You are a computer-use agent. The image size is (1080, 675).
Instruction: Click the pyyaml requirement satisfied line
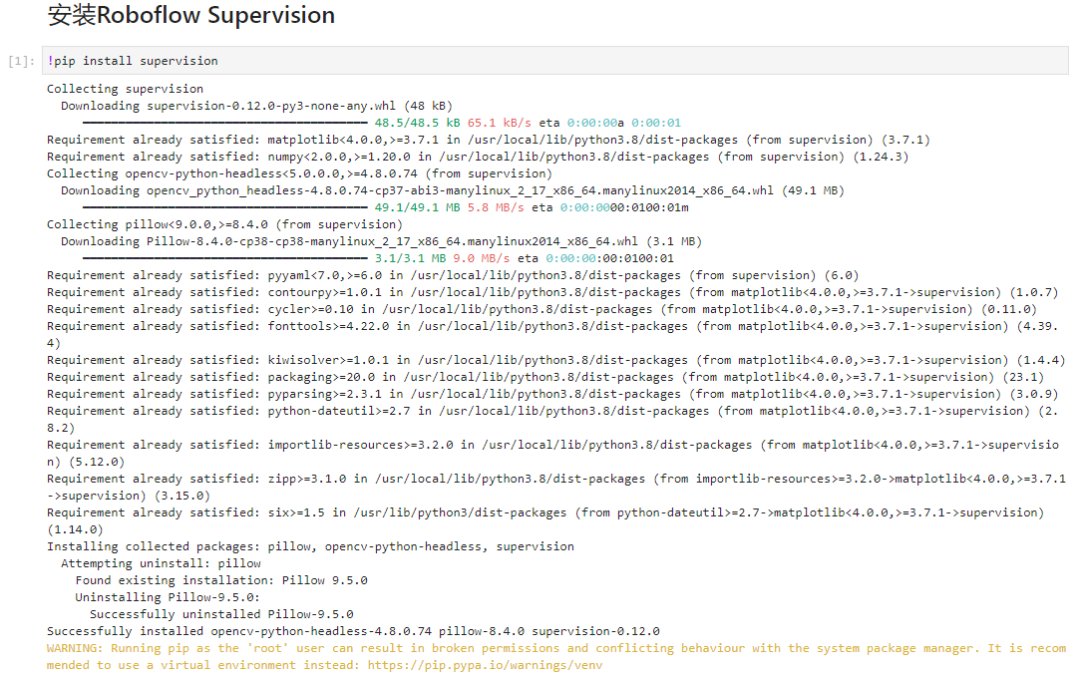pos(453,276)
